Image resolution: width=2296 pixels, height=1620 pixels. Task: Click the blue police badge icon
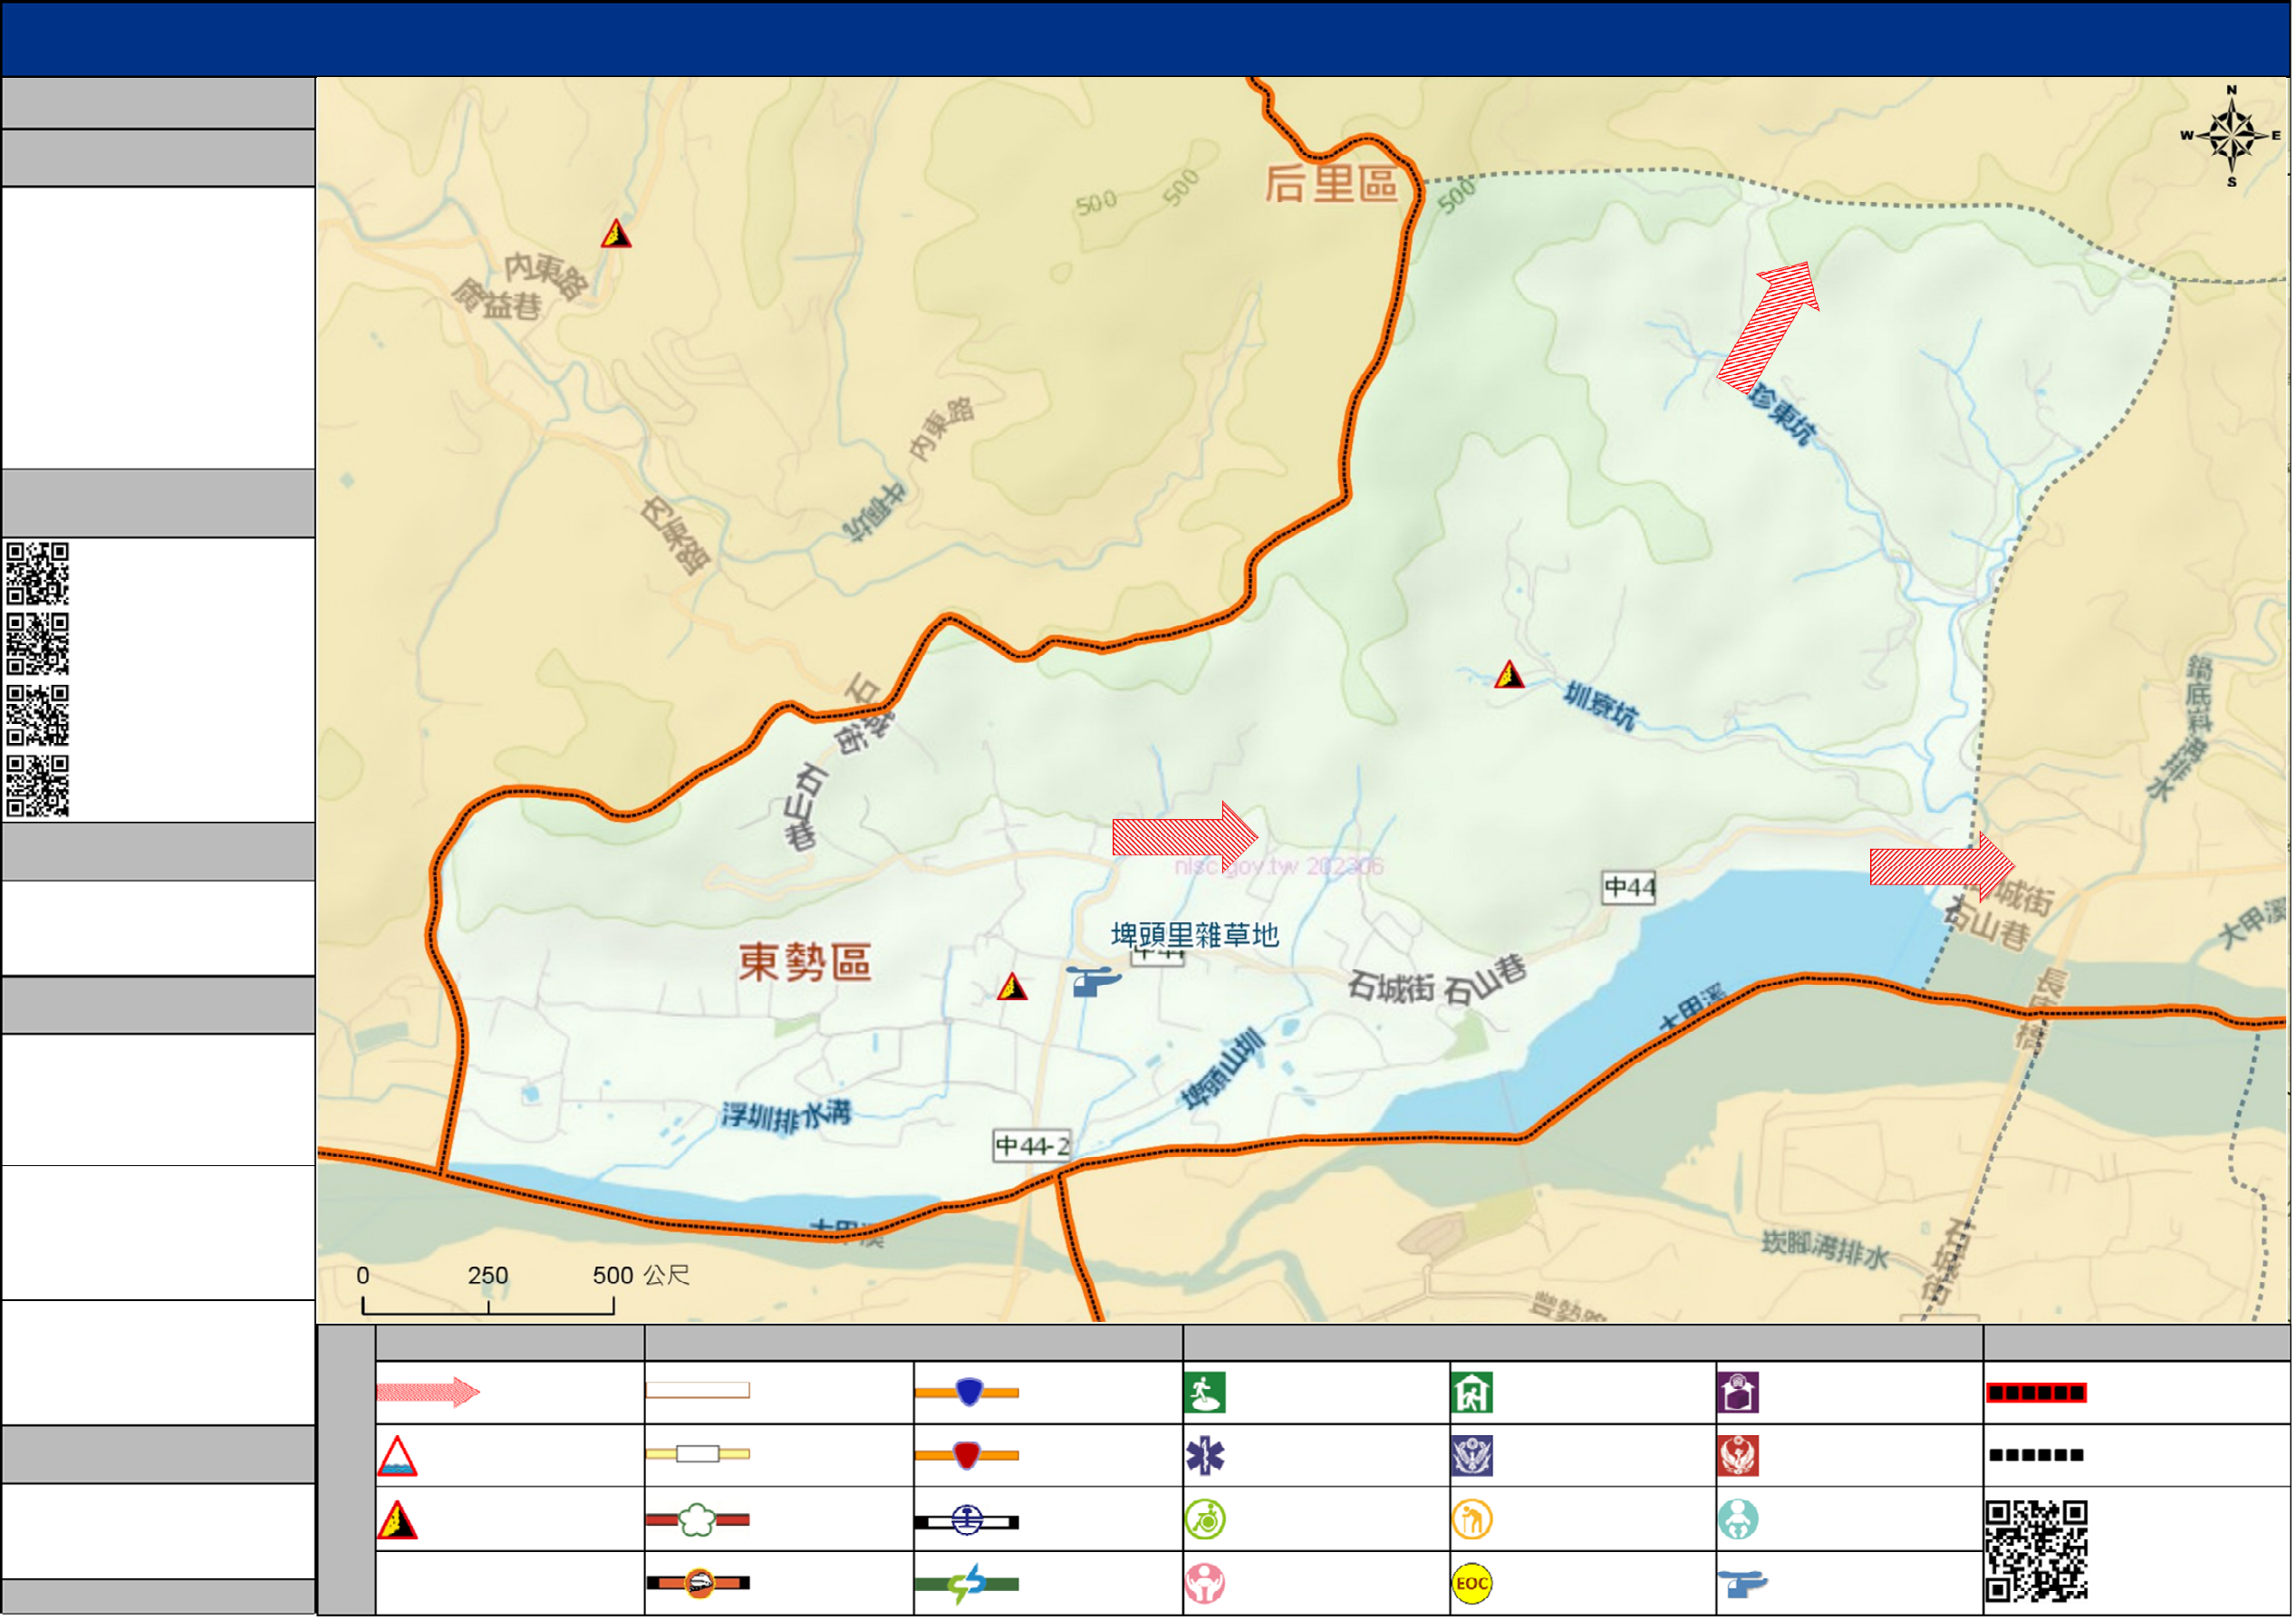tap(1472, 1457)
